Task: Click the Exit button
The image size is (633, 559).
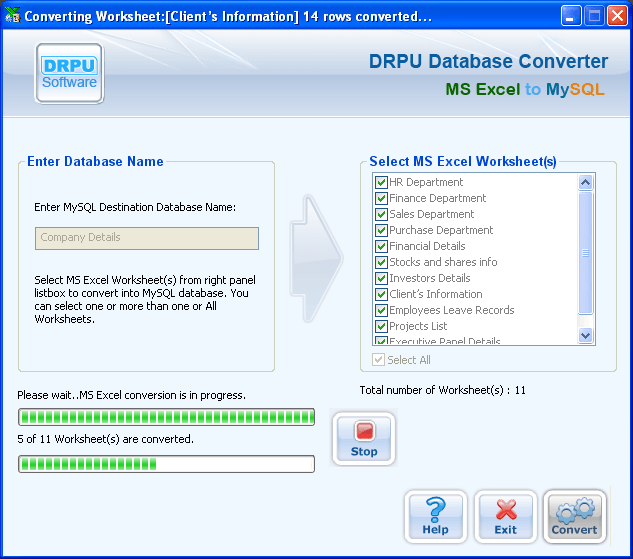Action: [x=505, y=517]
